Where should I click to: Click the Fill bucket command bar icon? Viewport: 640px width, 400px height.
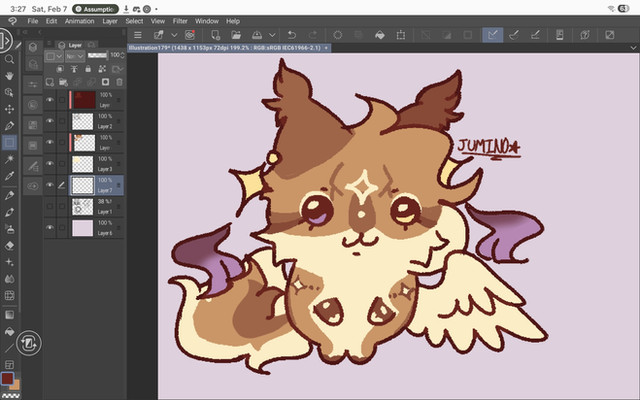tap(380, 35)
